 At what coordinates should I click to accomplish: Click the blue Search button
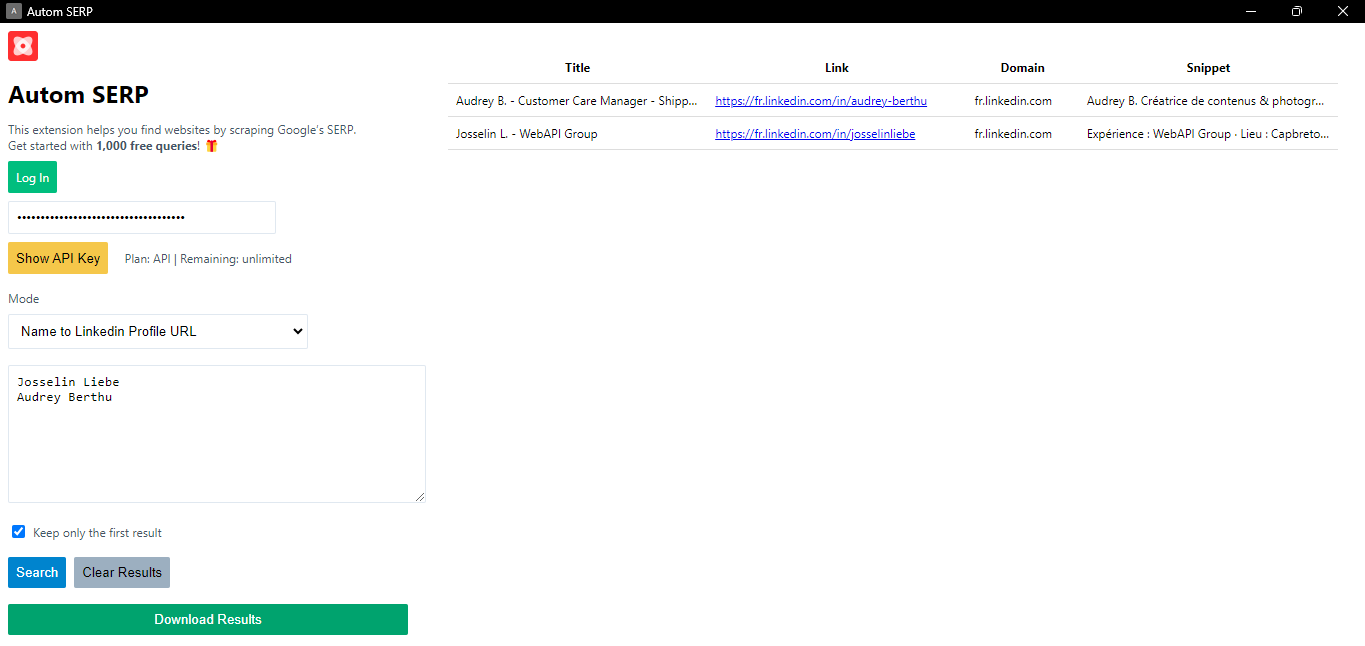tap(37, 573)
